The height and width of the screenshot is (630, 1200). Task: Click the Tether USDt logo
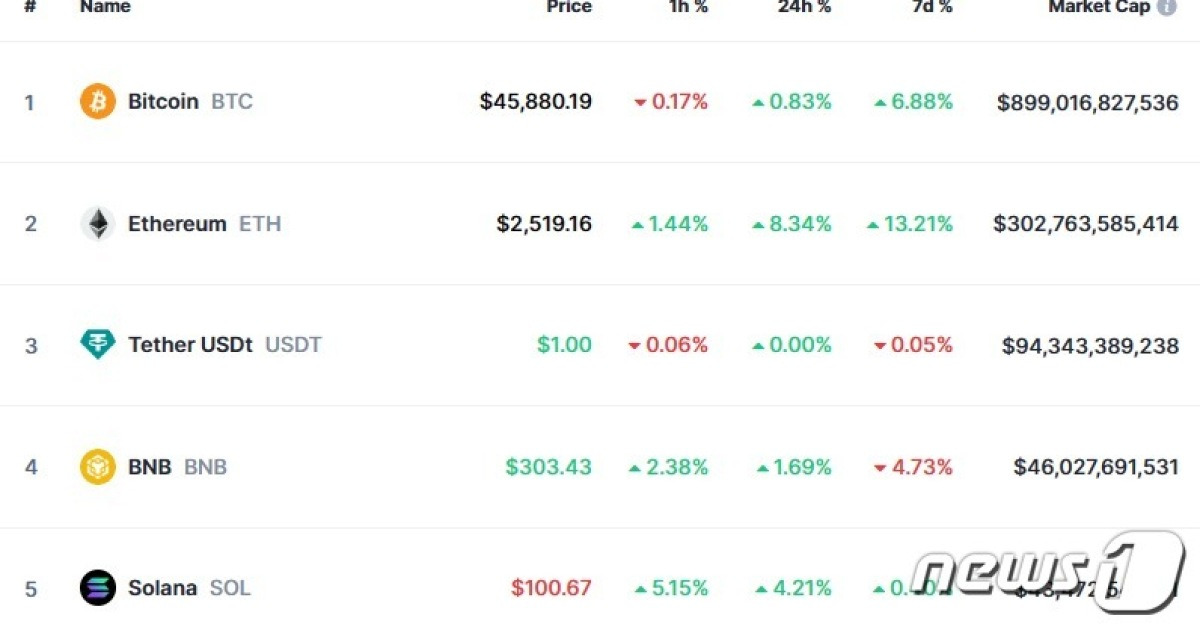pos(97,345)
